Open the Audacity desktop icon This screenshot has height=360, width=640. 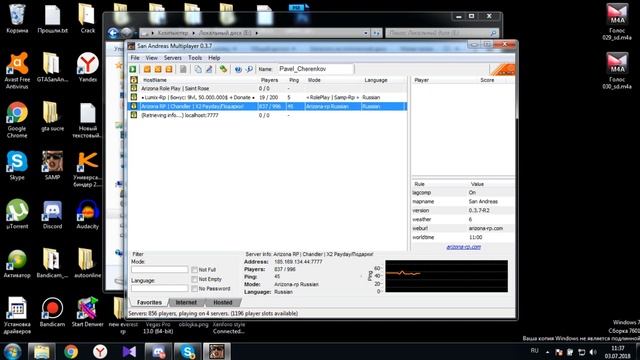tap(88, 214)
